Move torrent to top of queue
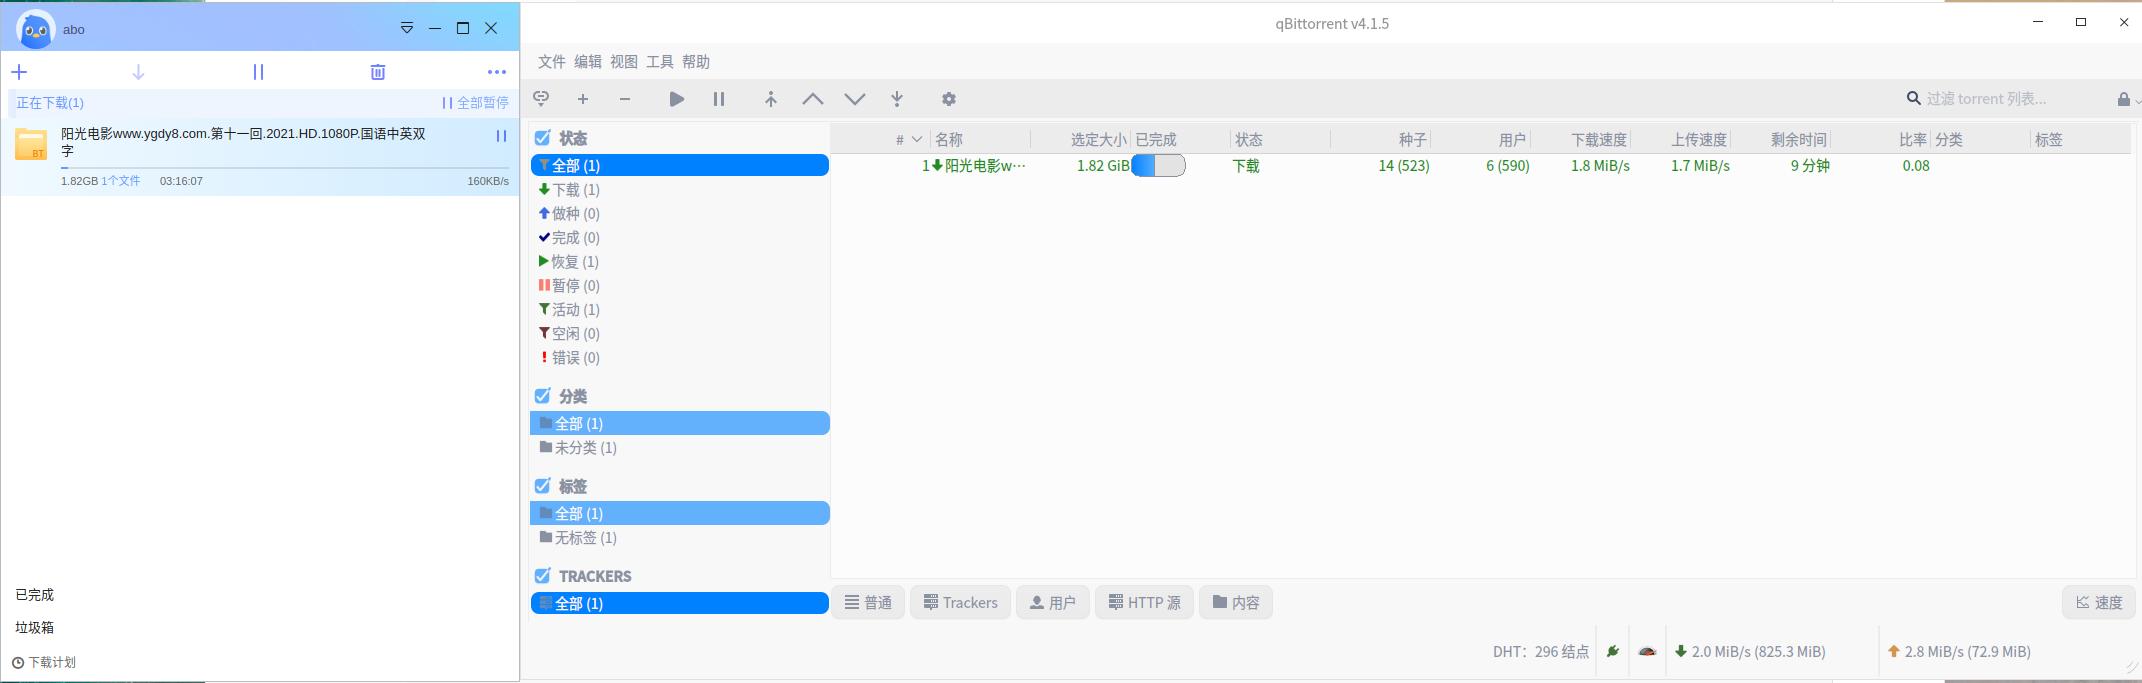 coord(771,99)
